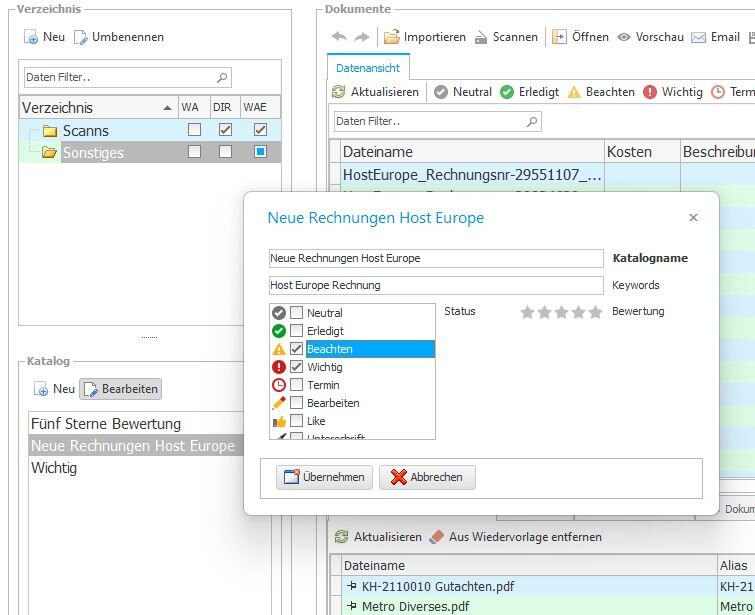Close the Neue Rechnungen Host Europe dialog
Screen dimensions: 755x615
(693, 218)
